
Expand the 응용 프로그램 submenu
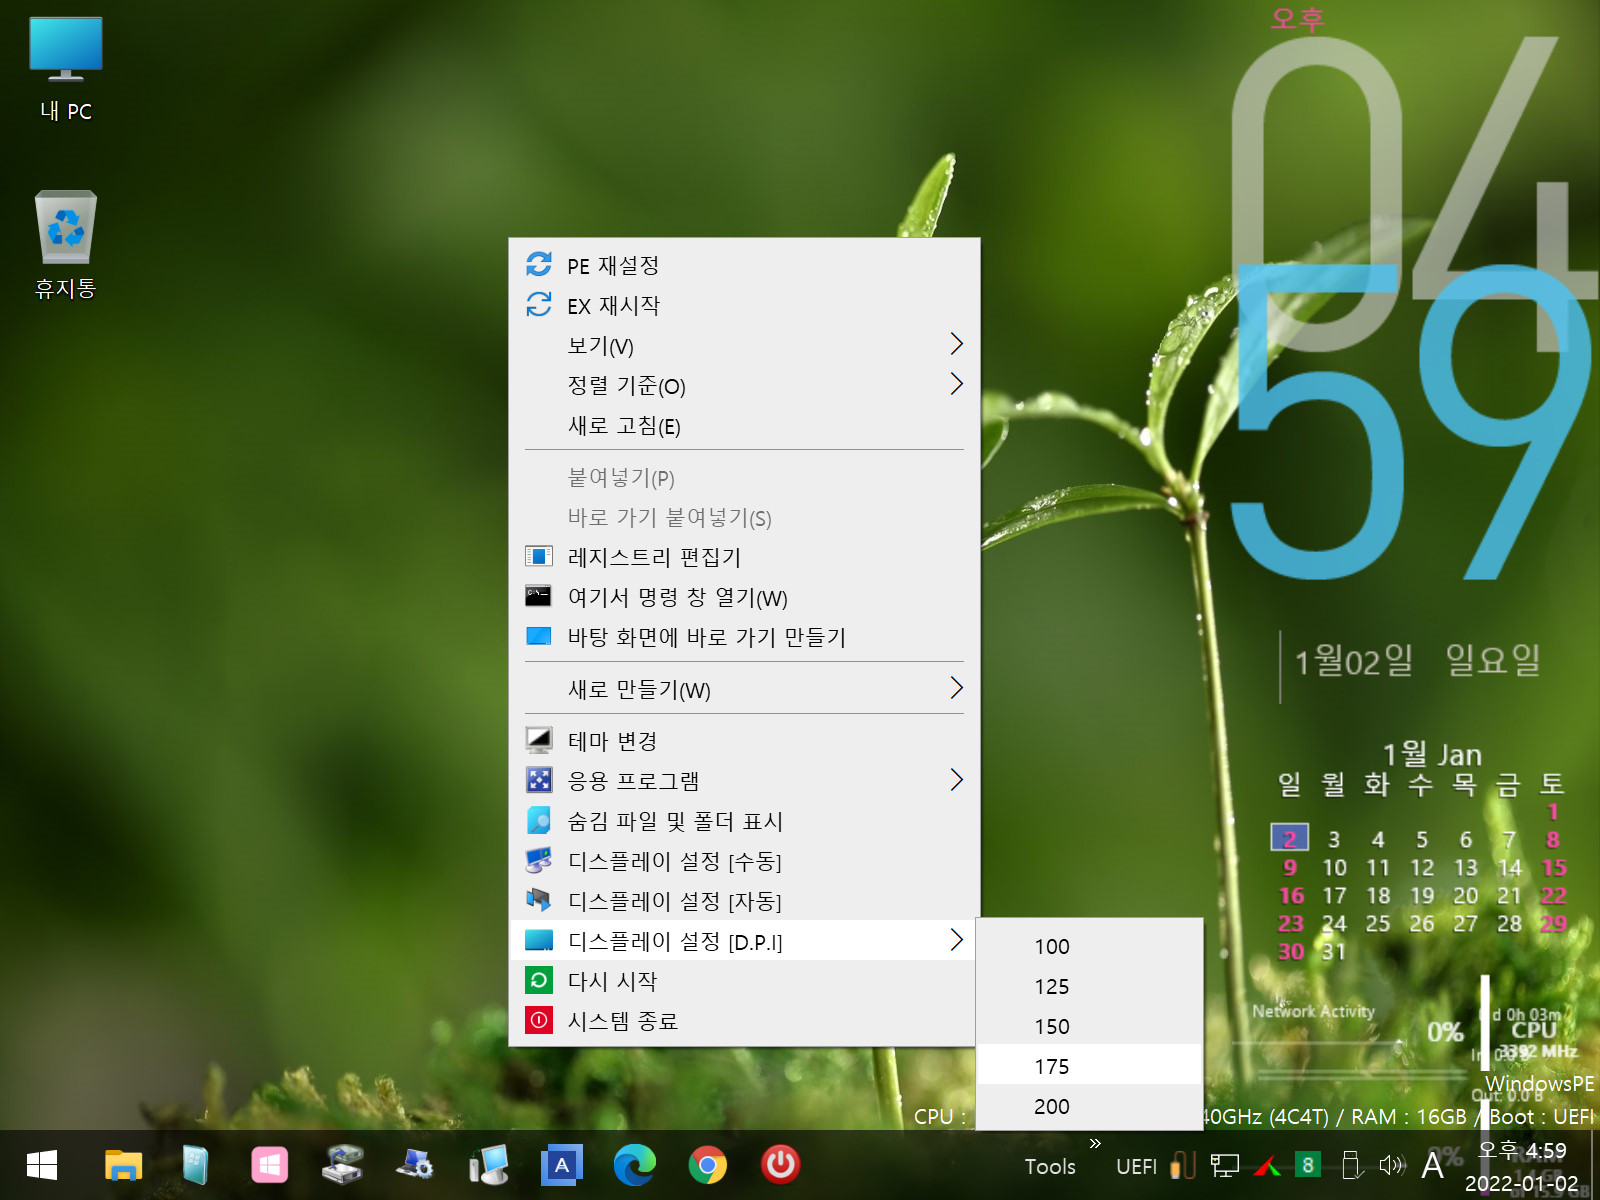point(744,781)
